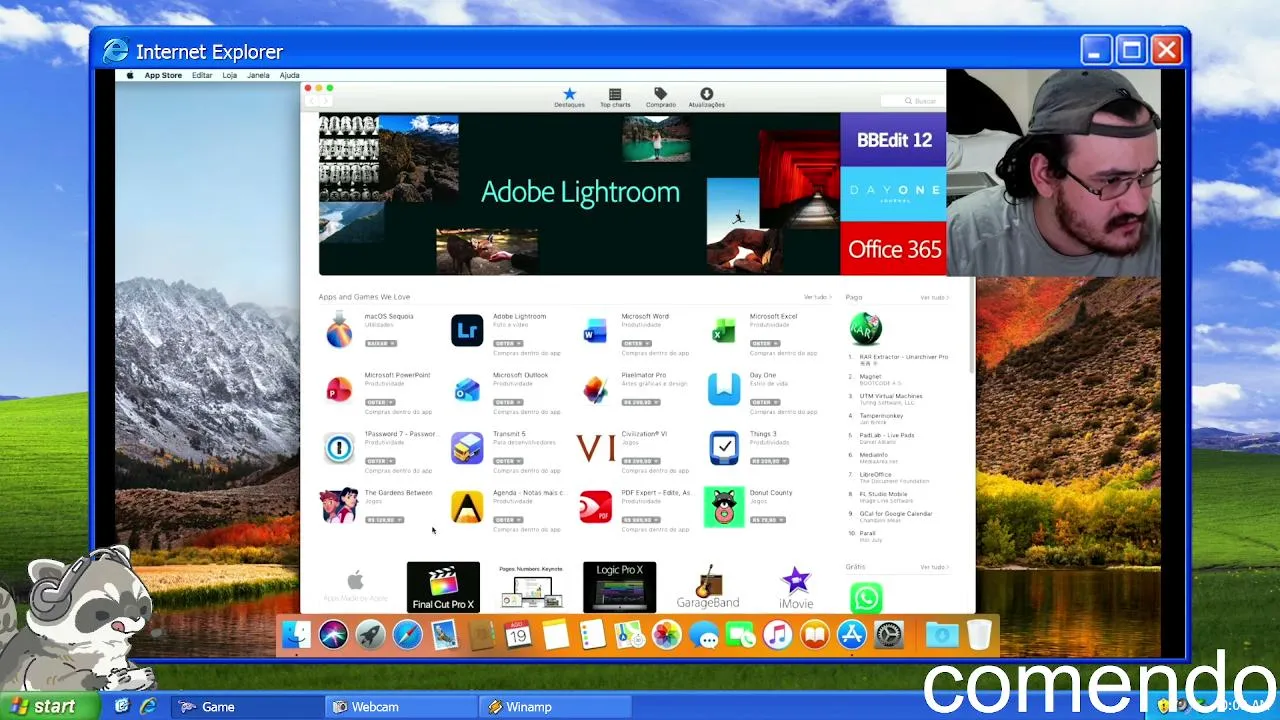This screenshot has width=1280, height=720.
Task: Open the Adobe Lightroom Lr icon
Action: (467, 330)
